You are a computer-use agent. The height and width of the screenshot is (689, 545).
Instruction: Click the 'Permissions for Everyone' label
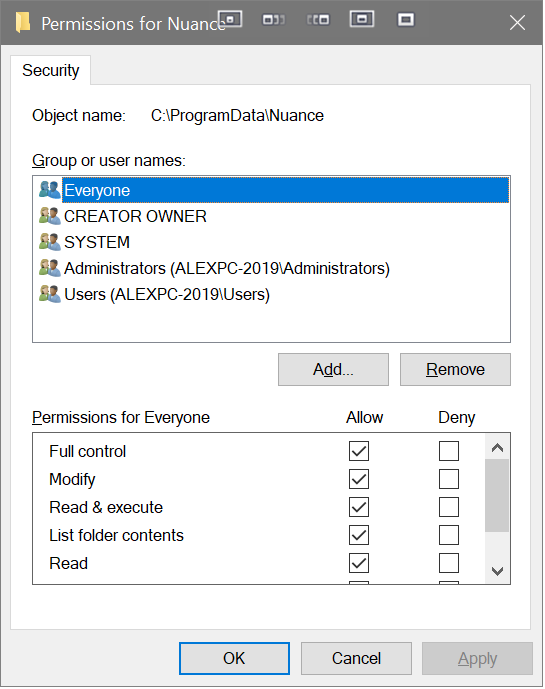point(121,417)
